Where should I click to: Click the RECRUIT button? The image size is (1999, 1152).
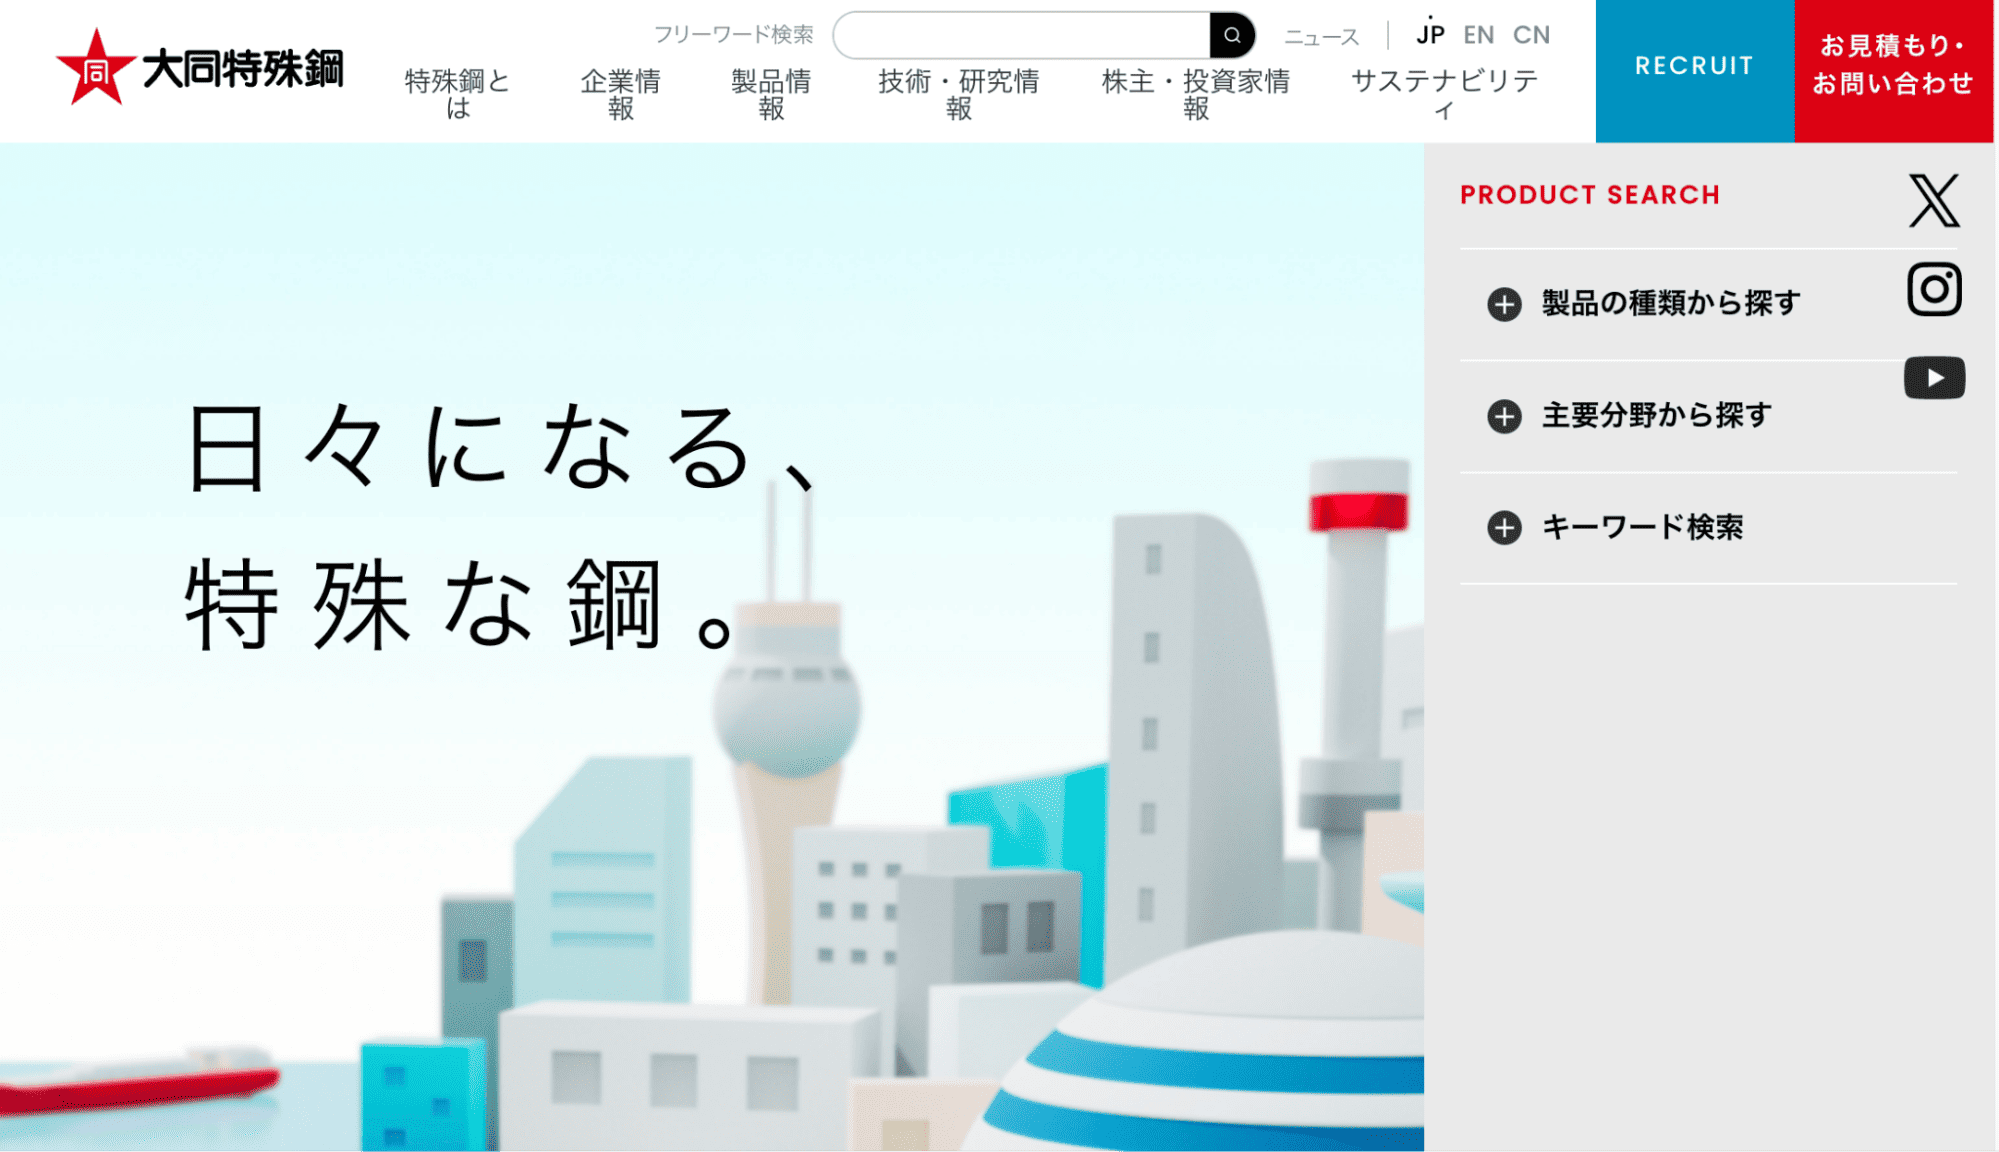coord(1695,70)
